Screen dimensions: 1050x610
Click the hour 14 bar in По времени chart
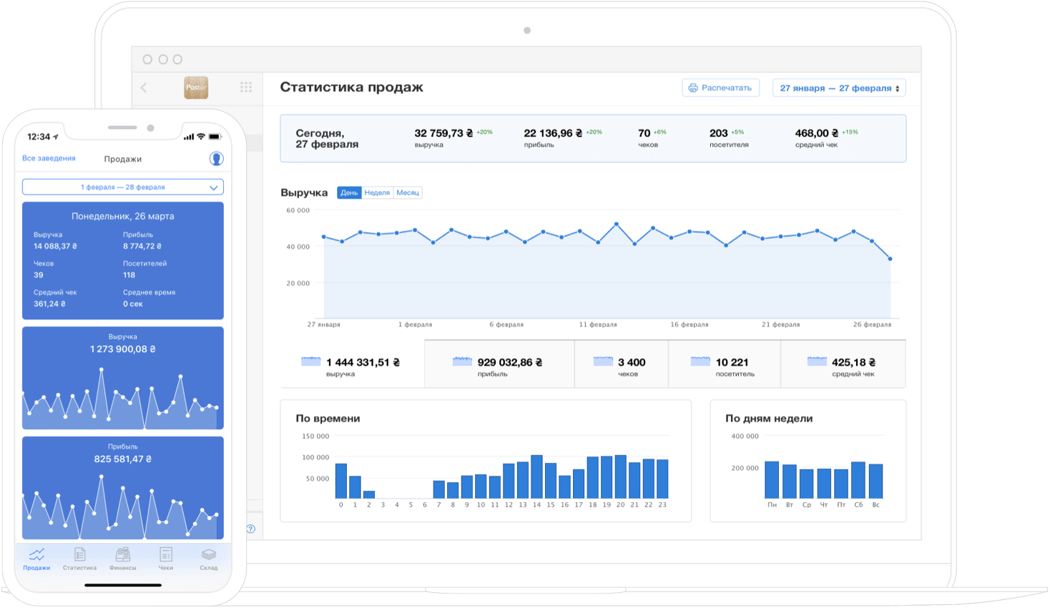point(537,477)
